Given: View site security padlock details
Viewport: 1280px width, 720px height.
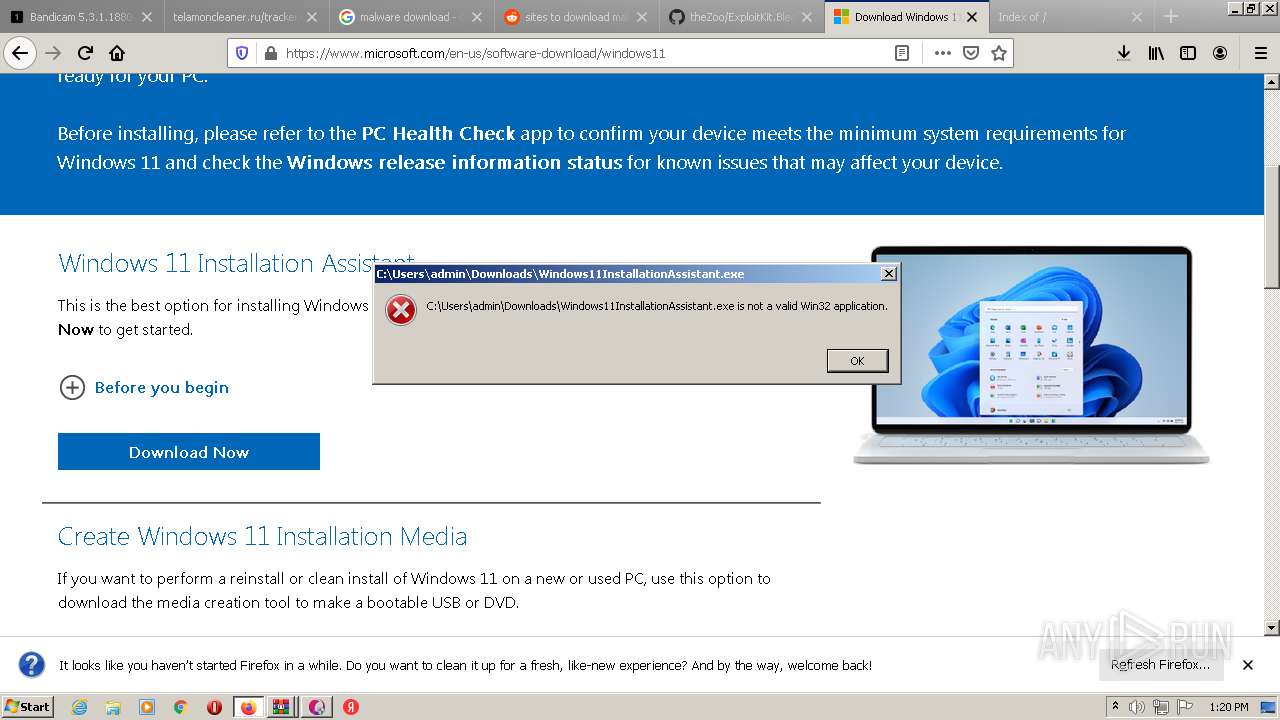Looking at the screenshot, I should (x=269, y=53).
